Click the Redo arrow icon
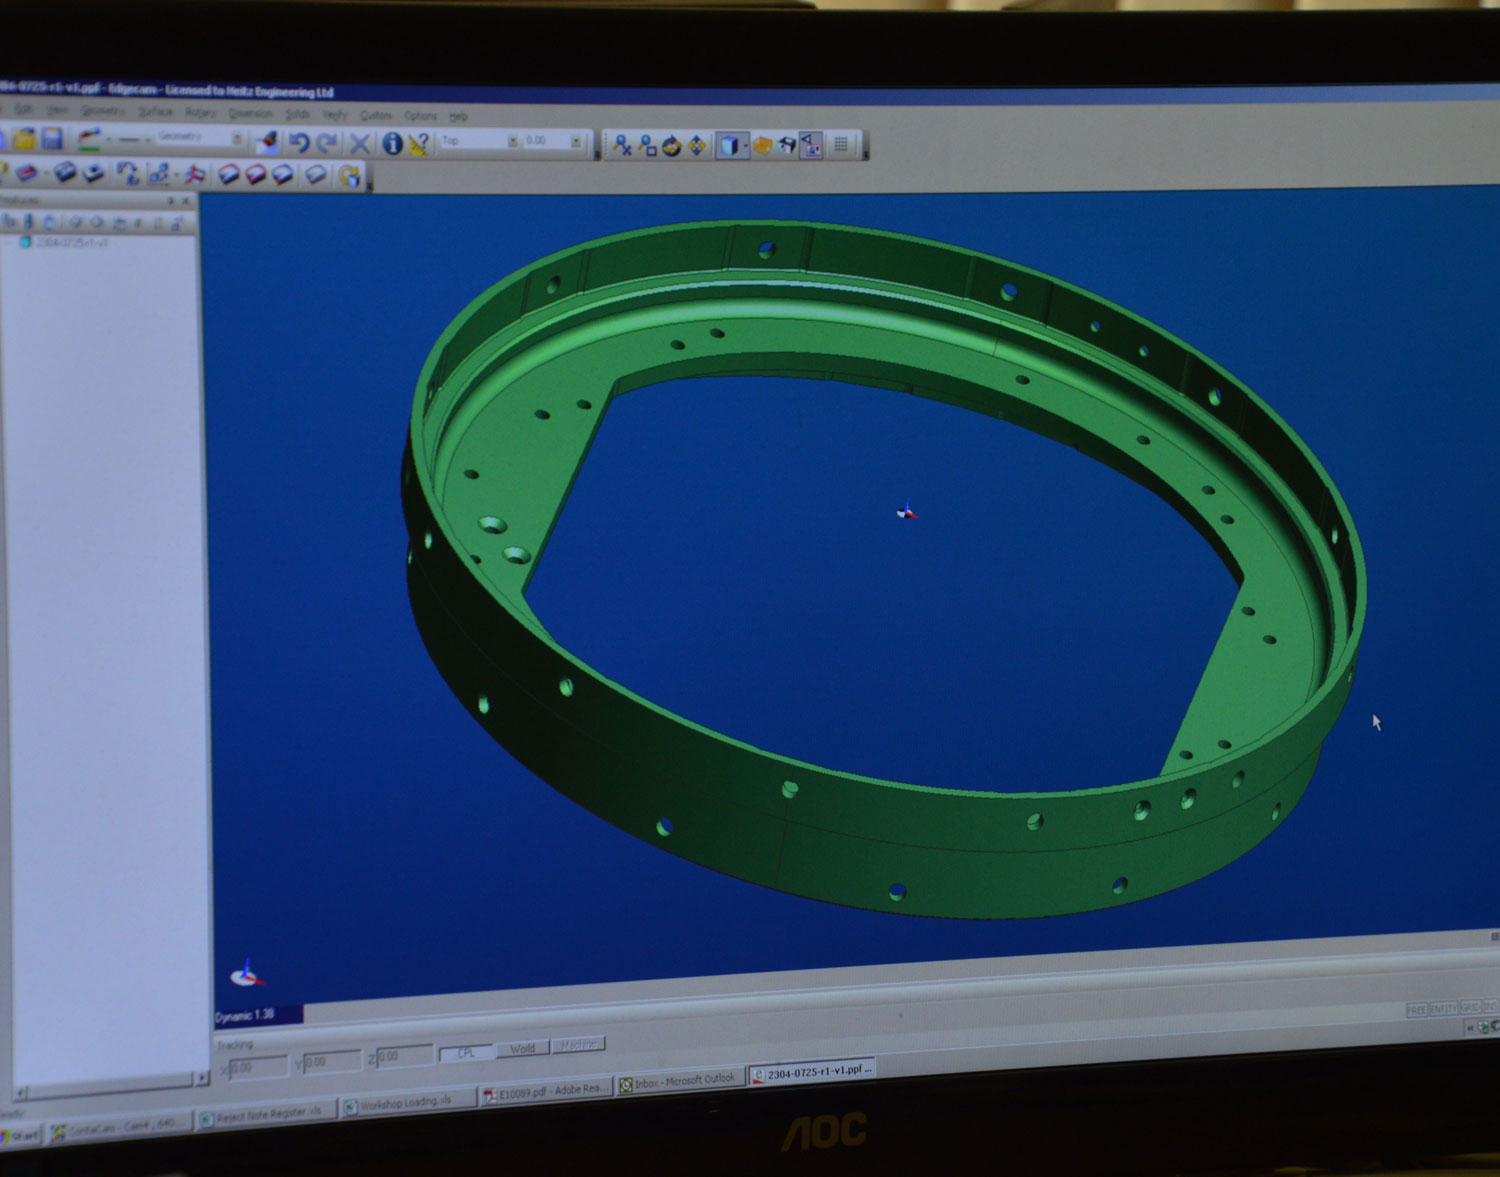The image size is (1500, 1177). pyautogui.click(x=326, y=143)
